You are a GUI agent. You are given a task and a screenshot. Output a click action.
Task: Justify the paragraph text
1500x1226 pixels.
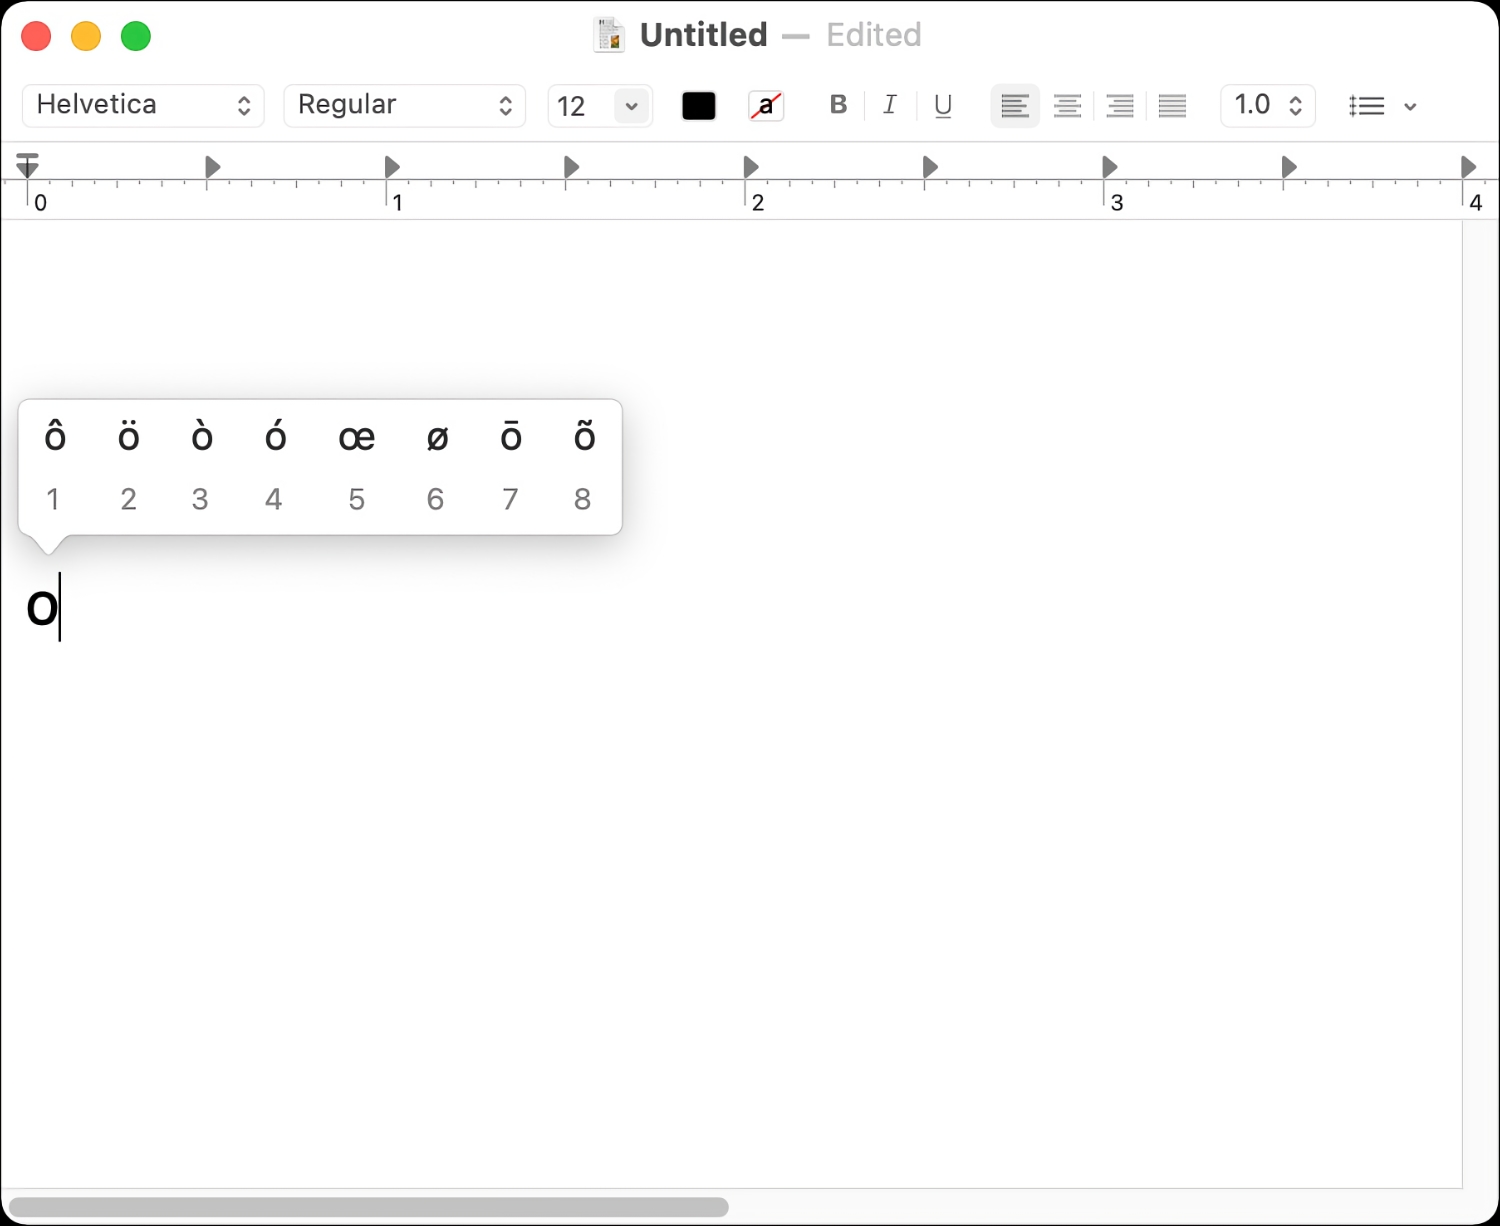(x=1171, y=105)
